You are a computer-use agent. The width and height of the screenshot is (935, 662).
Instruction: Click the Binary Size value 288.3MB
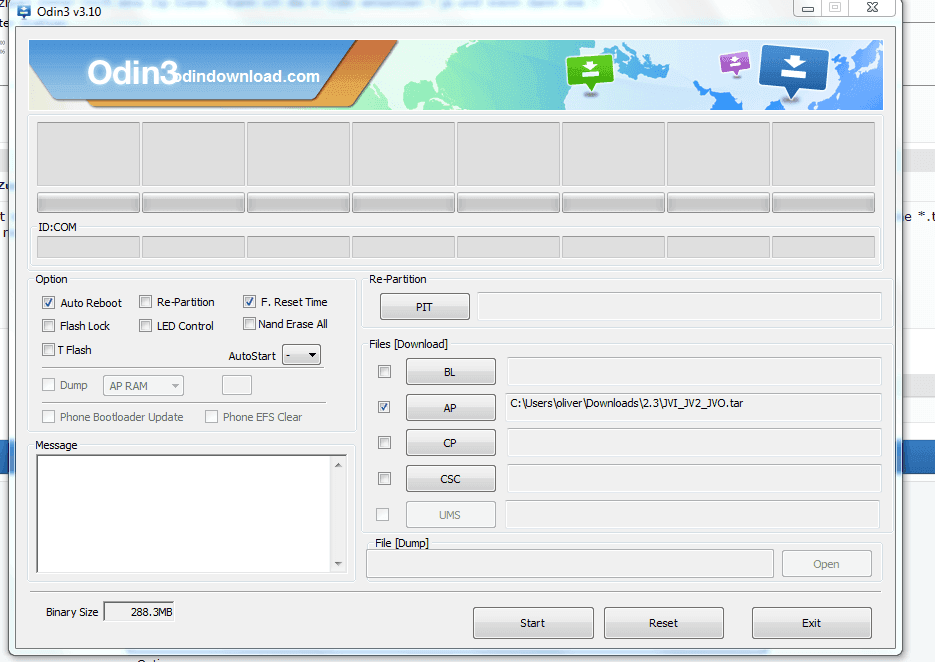point(139,611)
